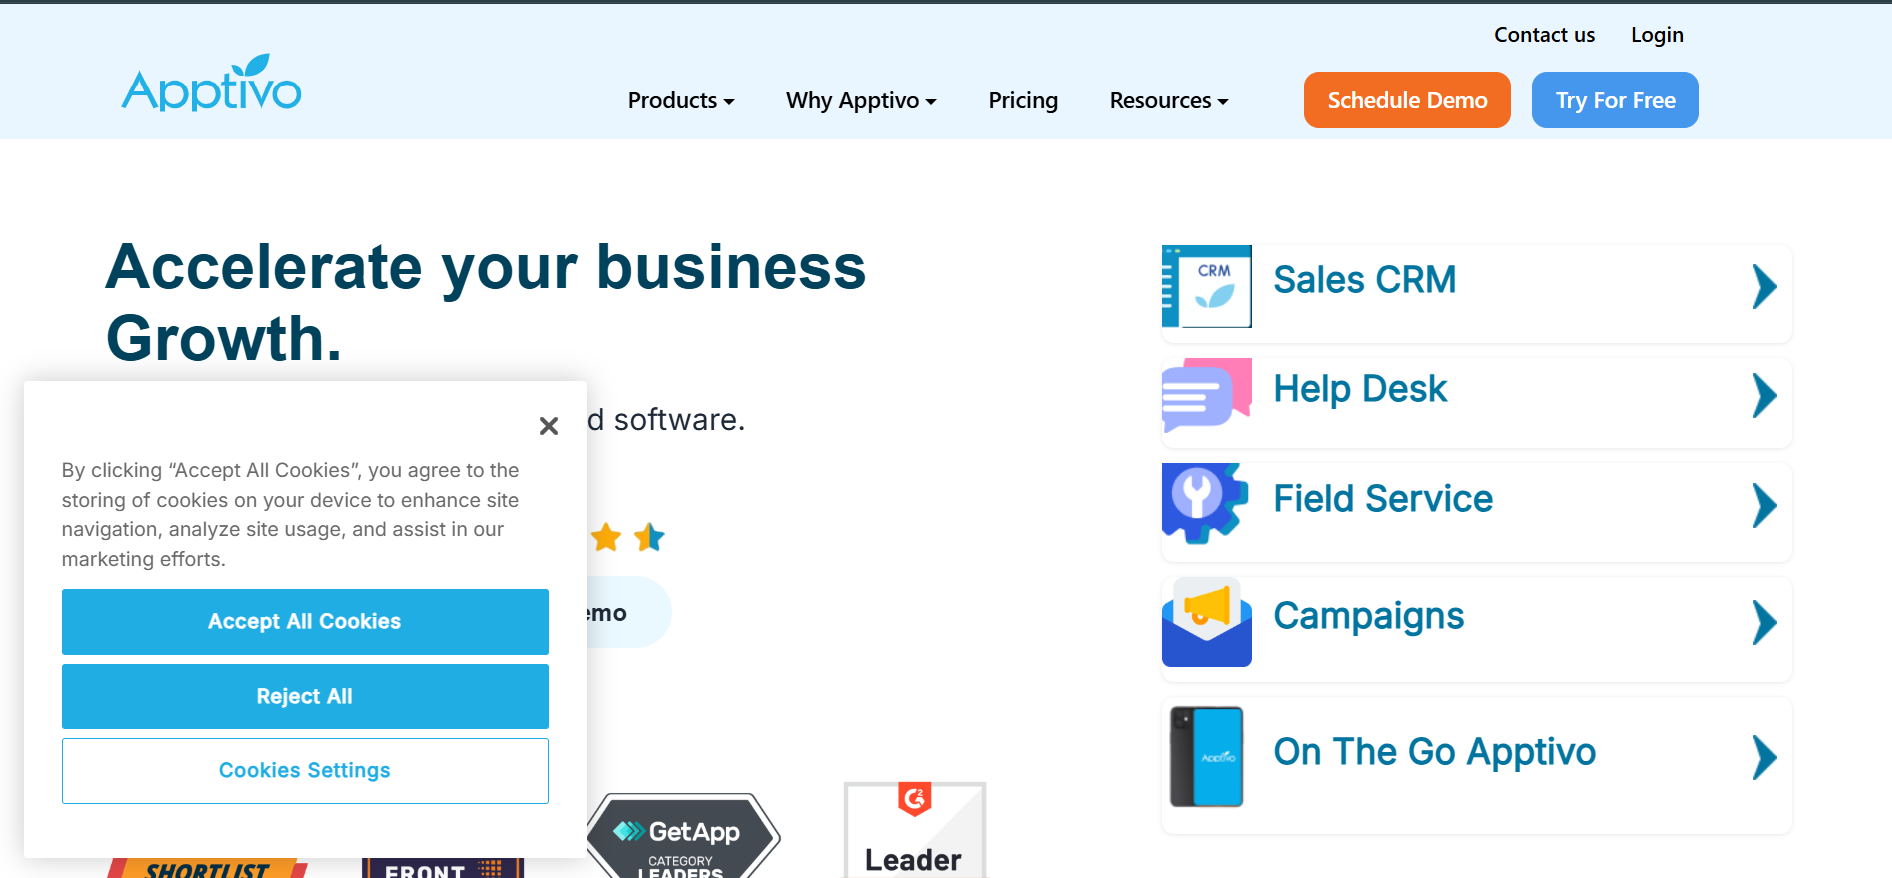1892x878 pixels.
Task: Click the half-filled rating star
Action: [x=650, y=537]
